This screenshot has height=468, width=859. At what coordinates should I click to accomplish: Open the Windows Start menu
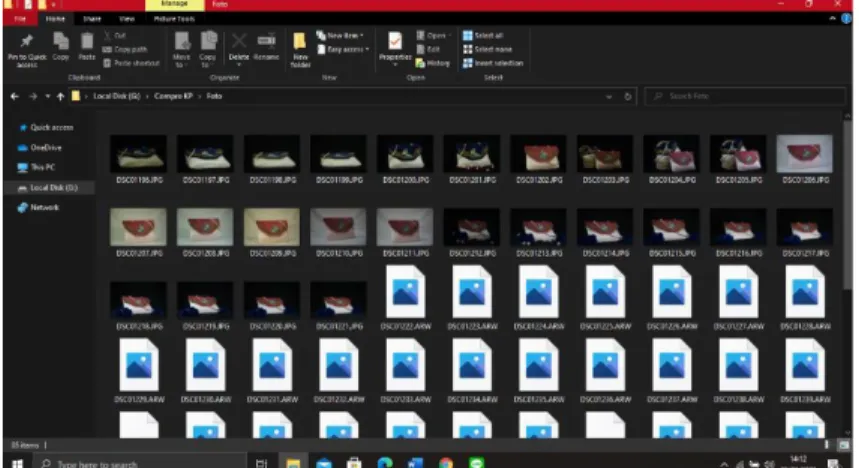pos(17,464)
